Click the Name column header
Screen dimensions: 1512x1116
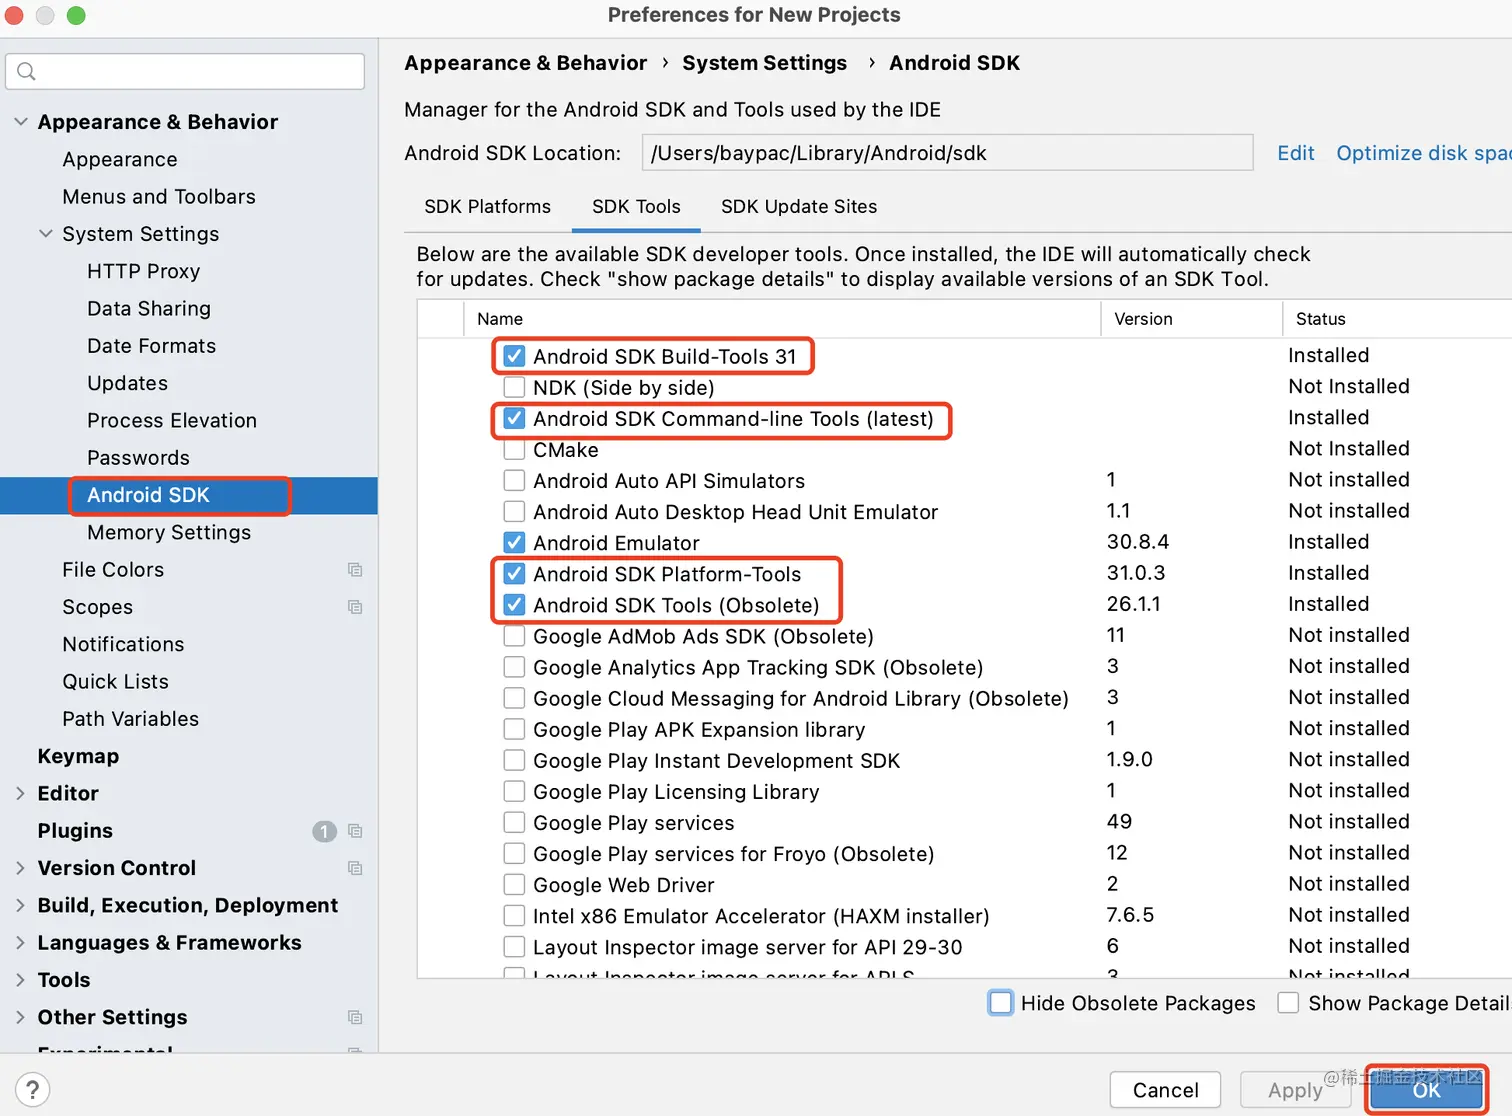[x=782, y=319]
